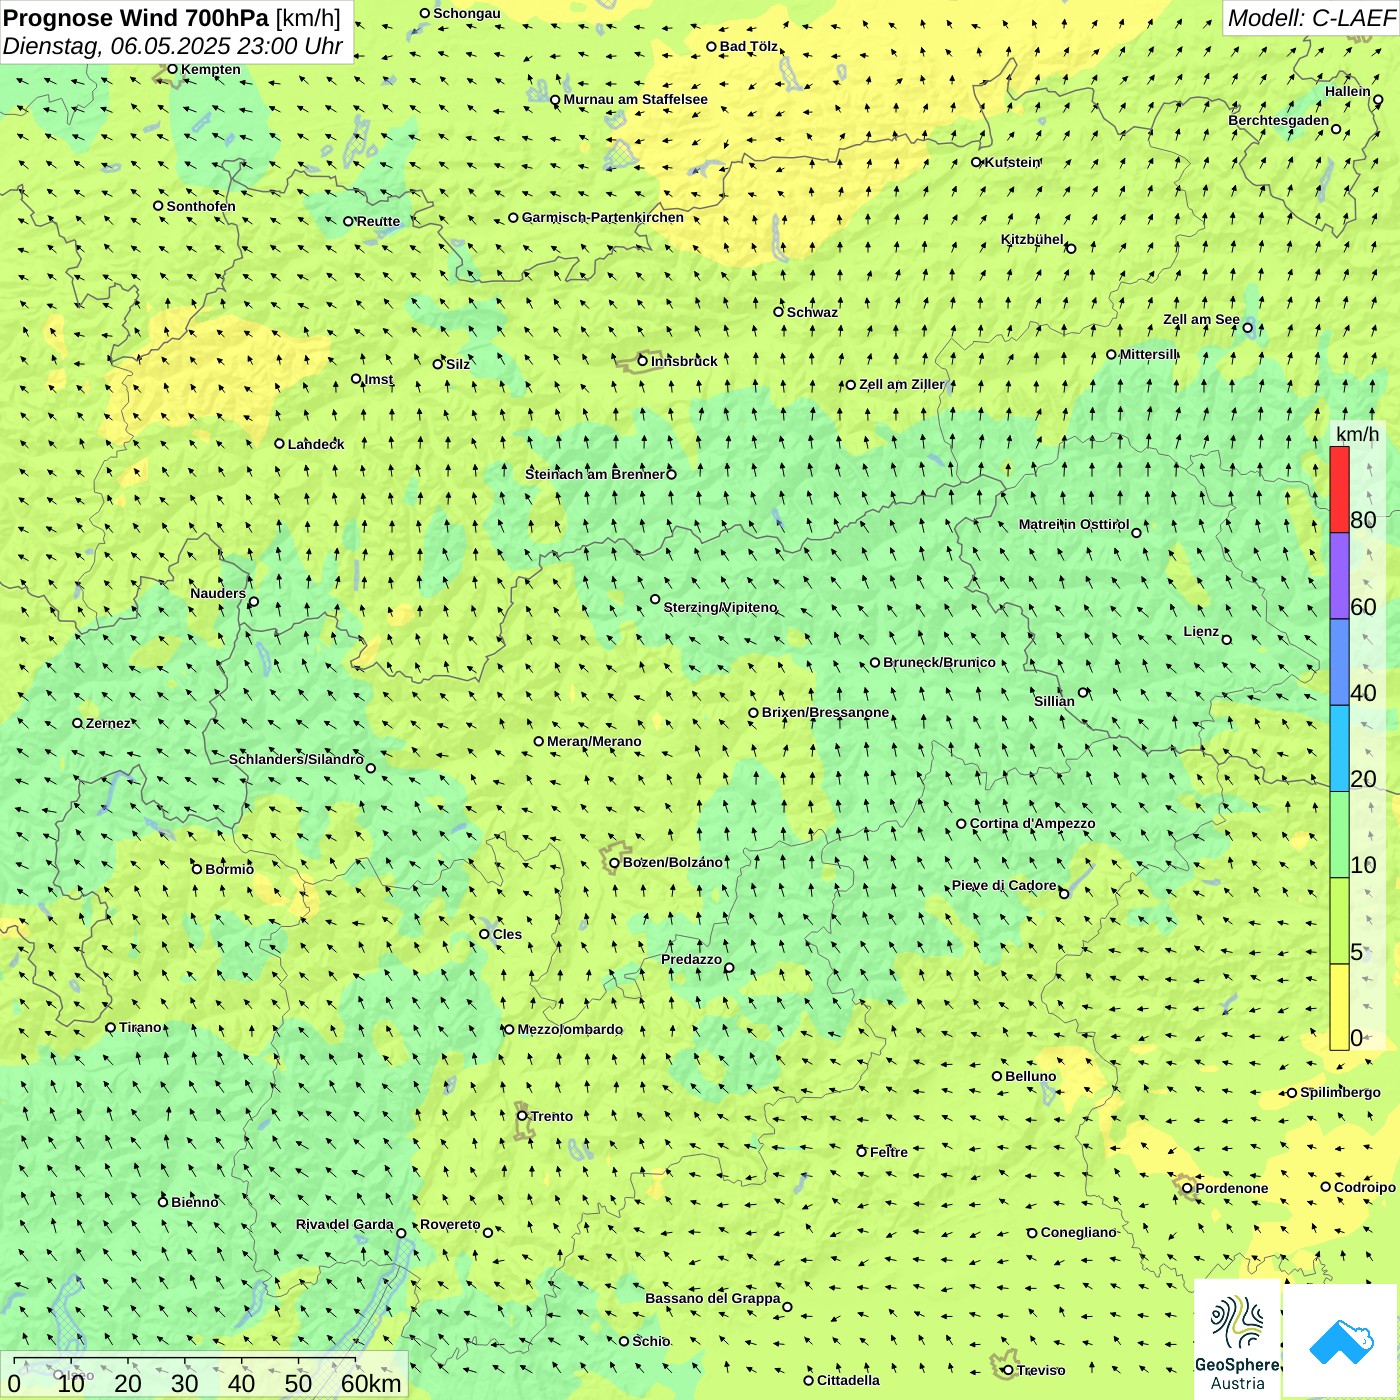
Task: Click the Bassano del Grappa label
Action: click(x=713, y=1298)
